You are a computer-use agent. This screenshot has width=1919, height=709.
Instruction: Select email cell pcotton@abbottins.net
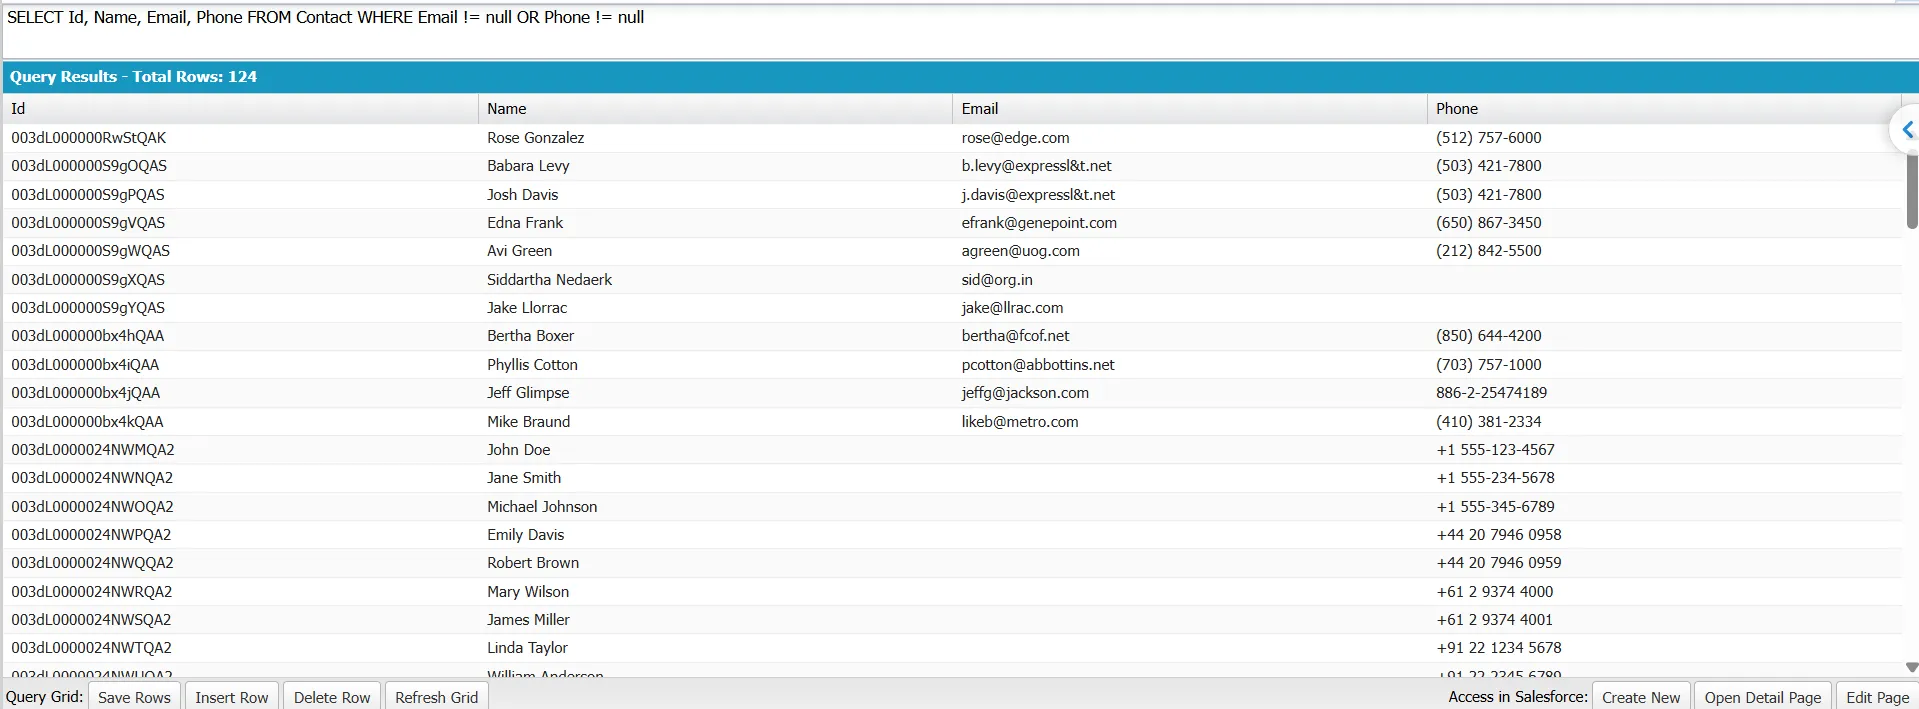[1189, 365]
